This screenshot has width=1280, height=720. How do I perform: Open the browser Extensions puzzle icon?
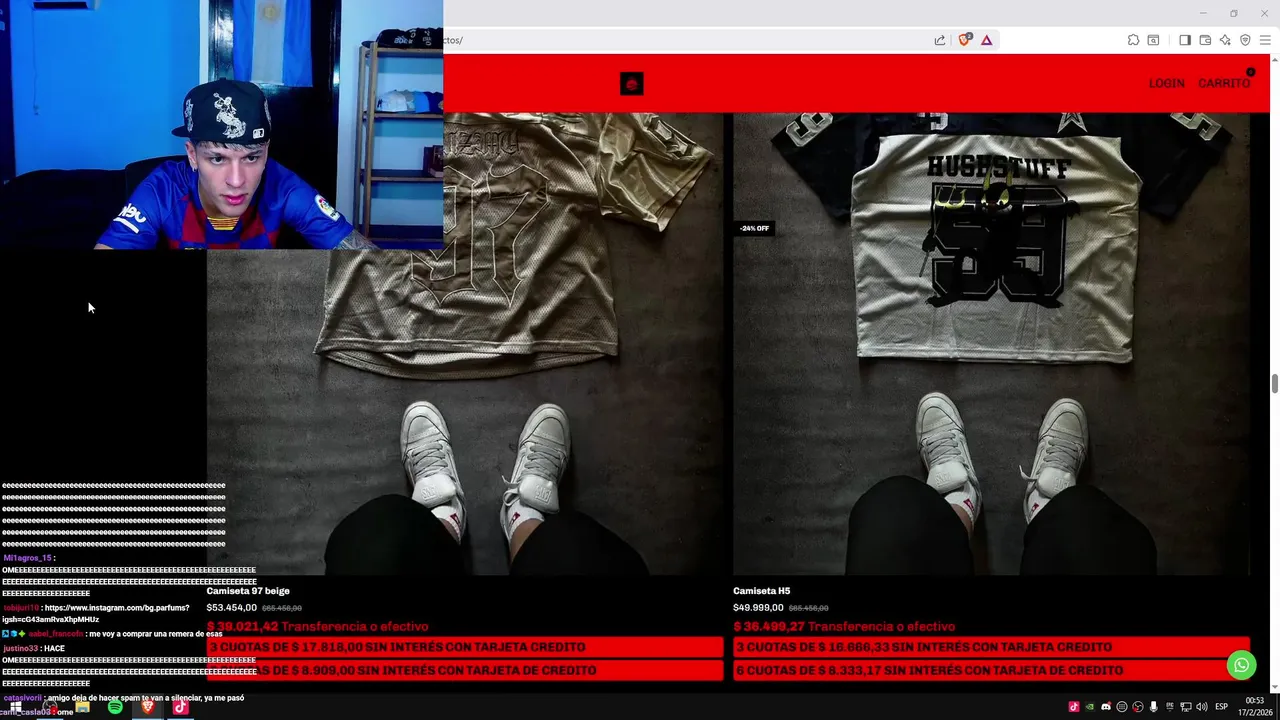pos(1133,40)
